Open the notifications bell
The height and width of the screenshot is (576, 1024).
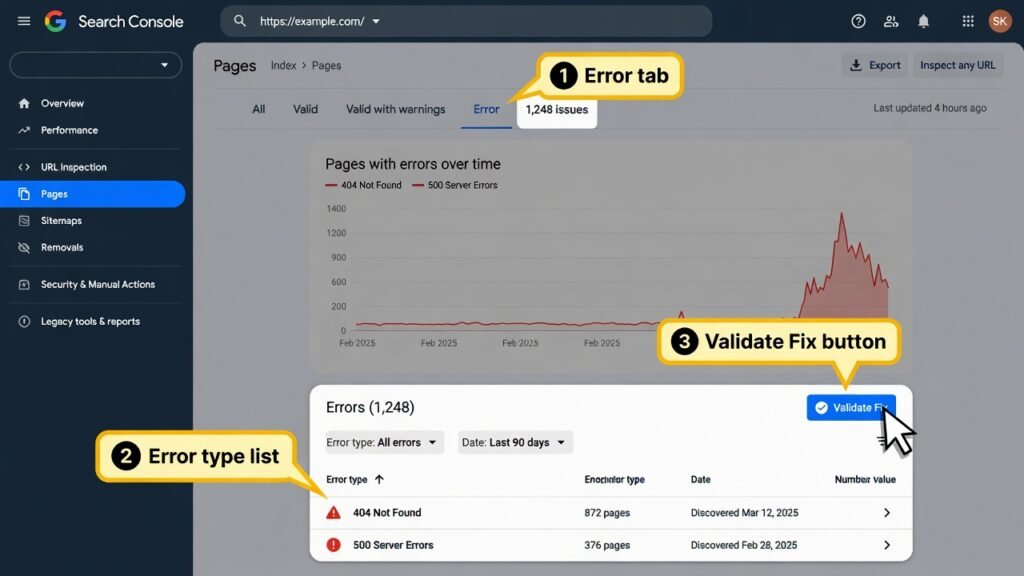[x=923, y=22]
